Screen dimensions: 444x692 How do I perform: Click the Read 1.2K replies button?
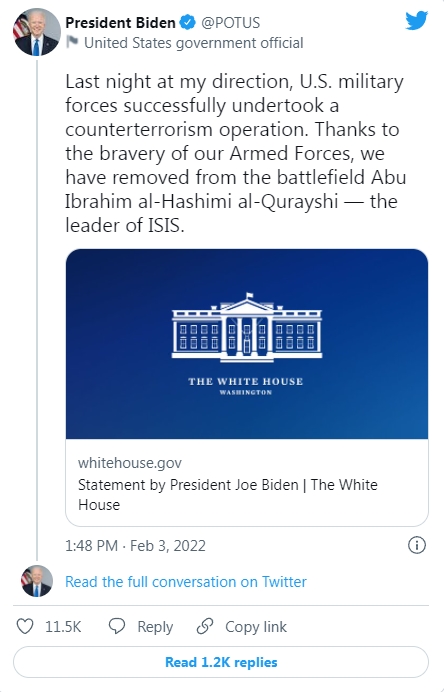click(221, 662)
